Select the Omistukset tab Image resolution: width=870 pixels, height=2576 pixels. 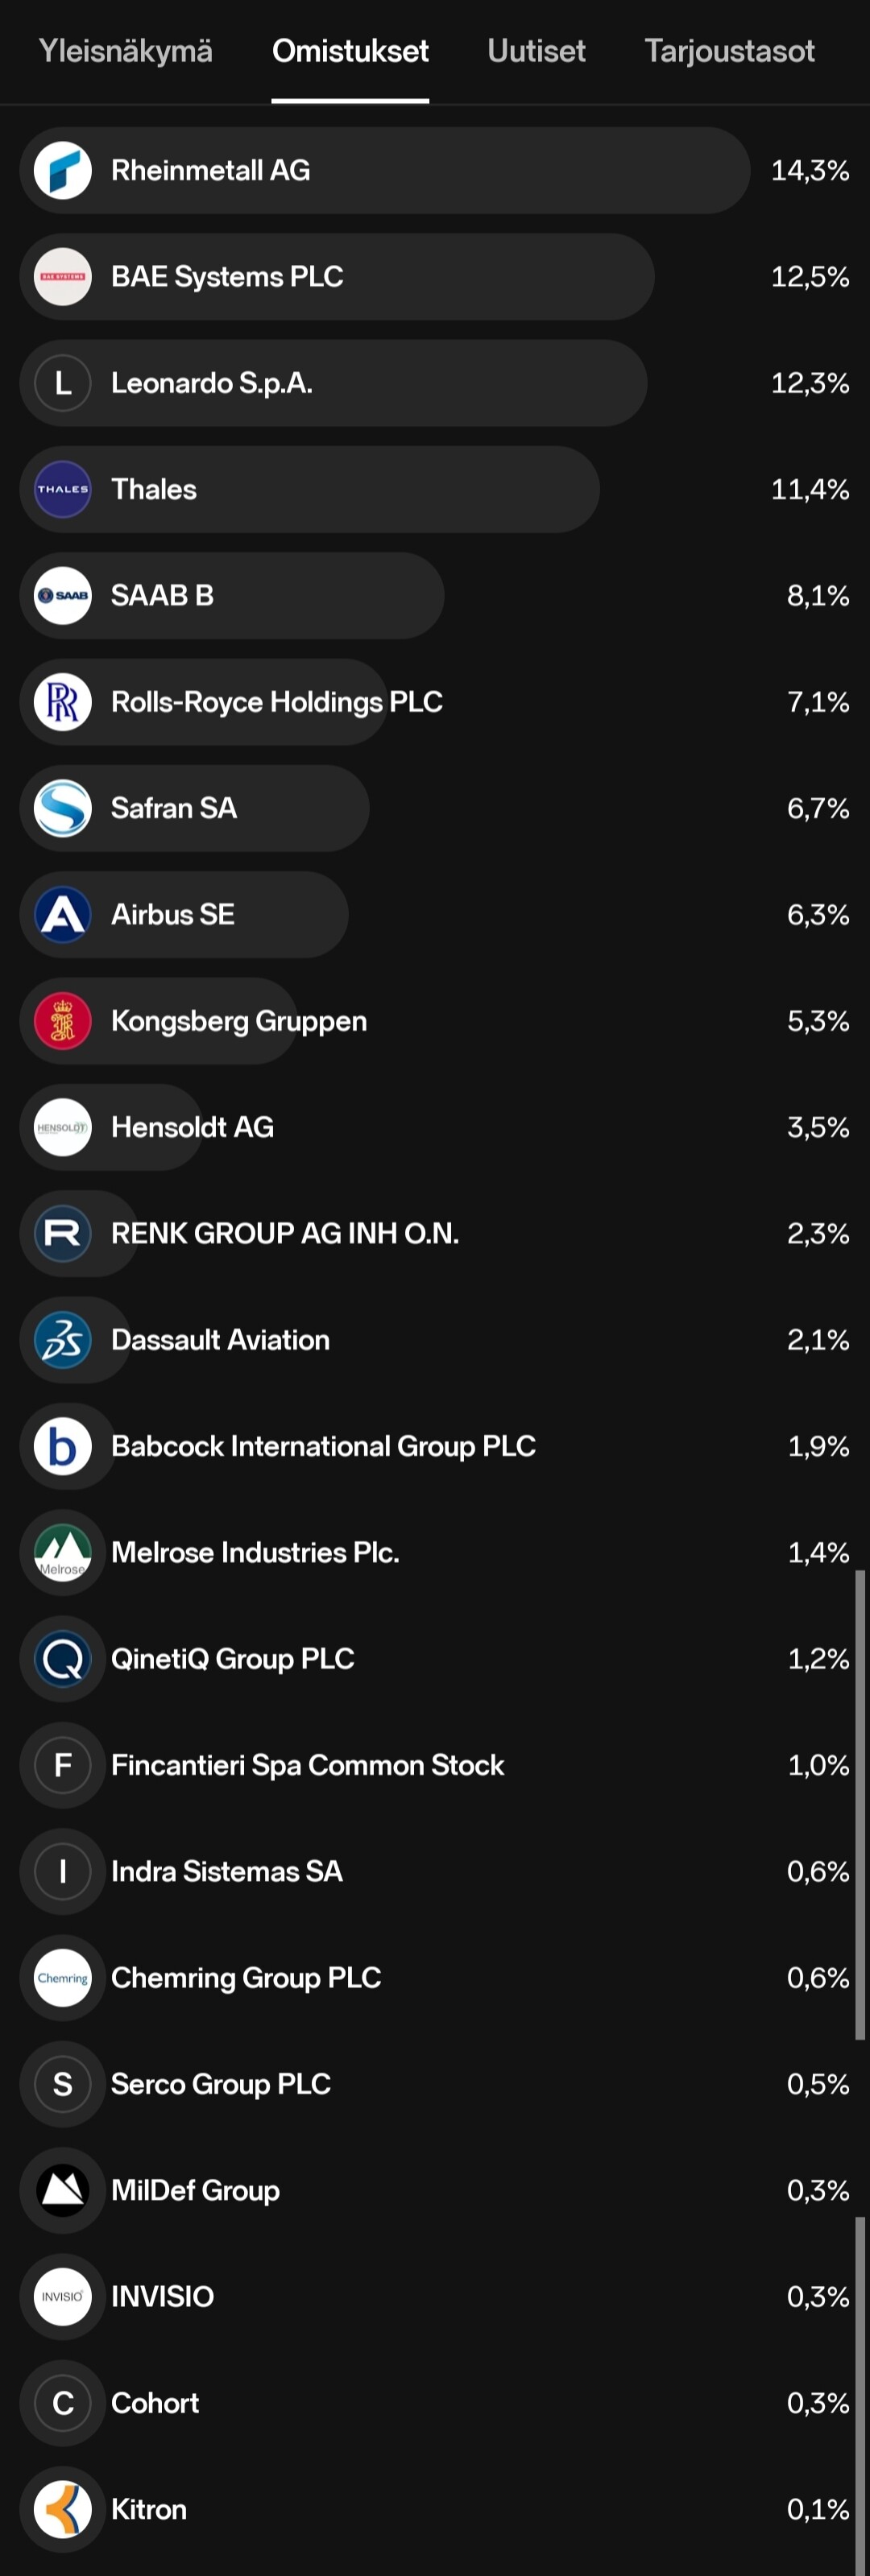click(350, 51)
